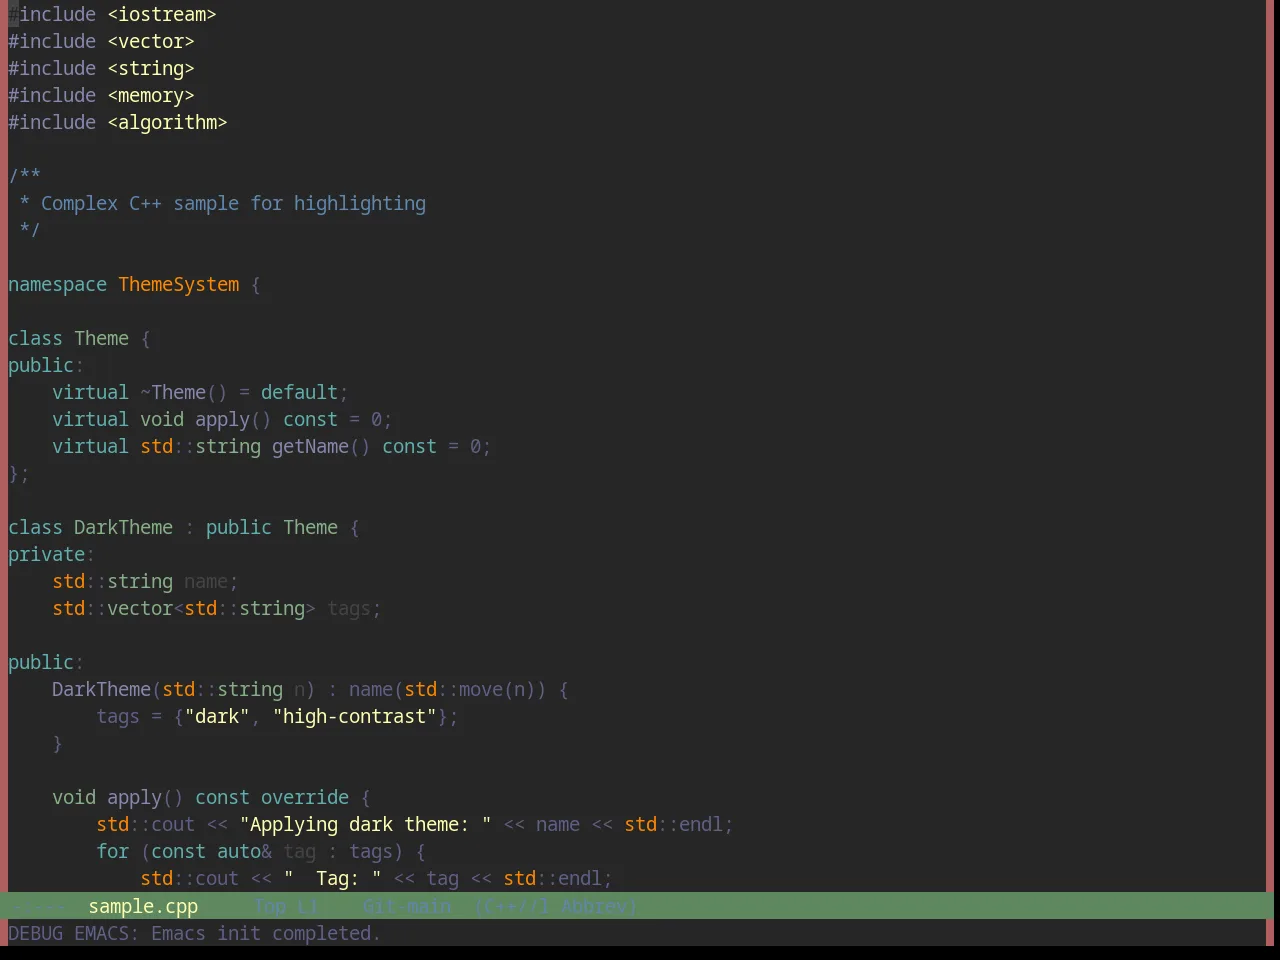
Task: Click the 'default' keyword after destructor
Action: (299, 392)
